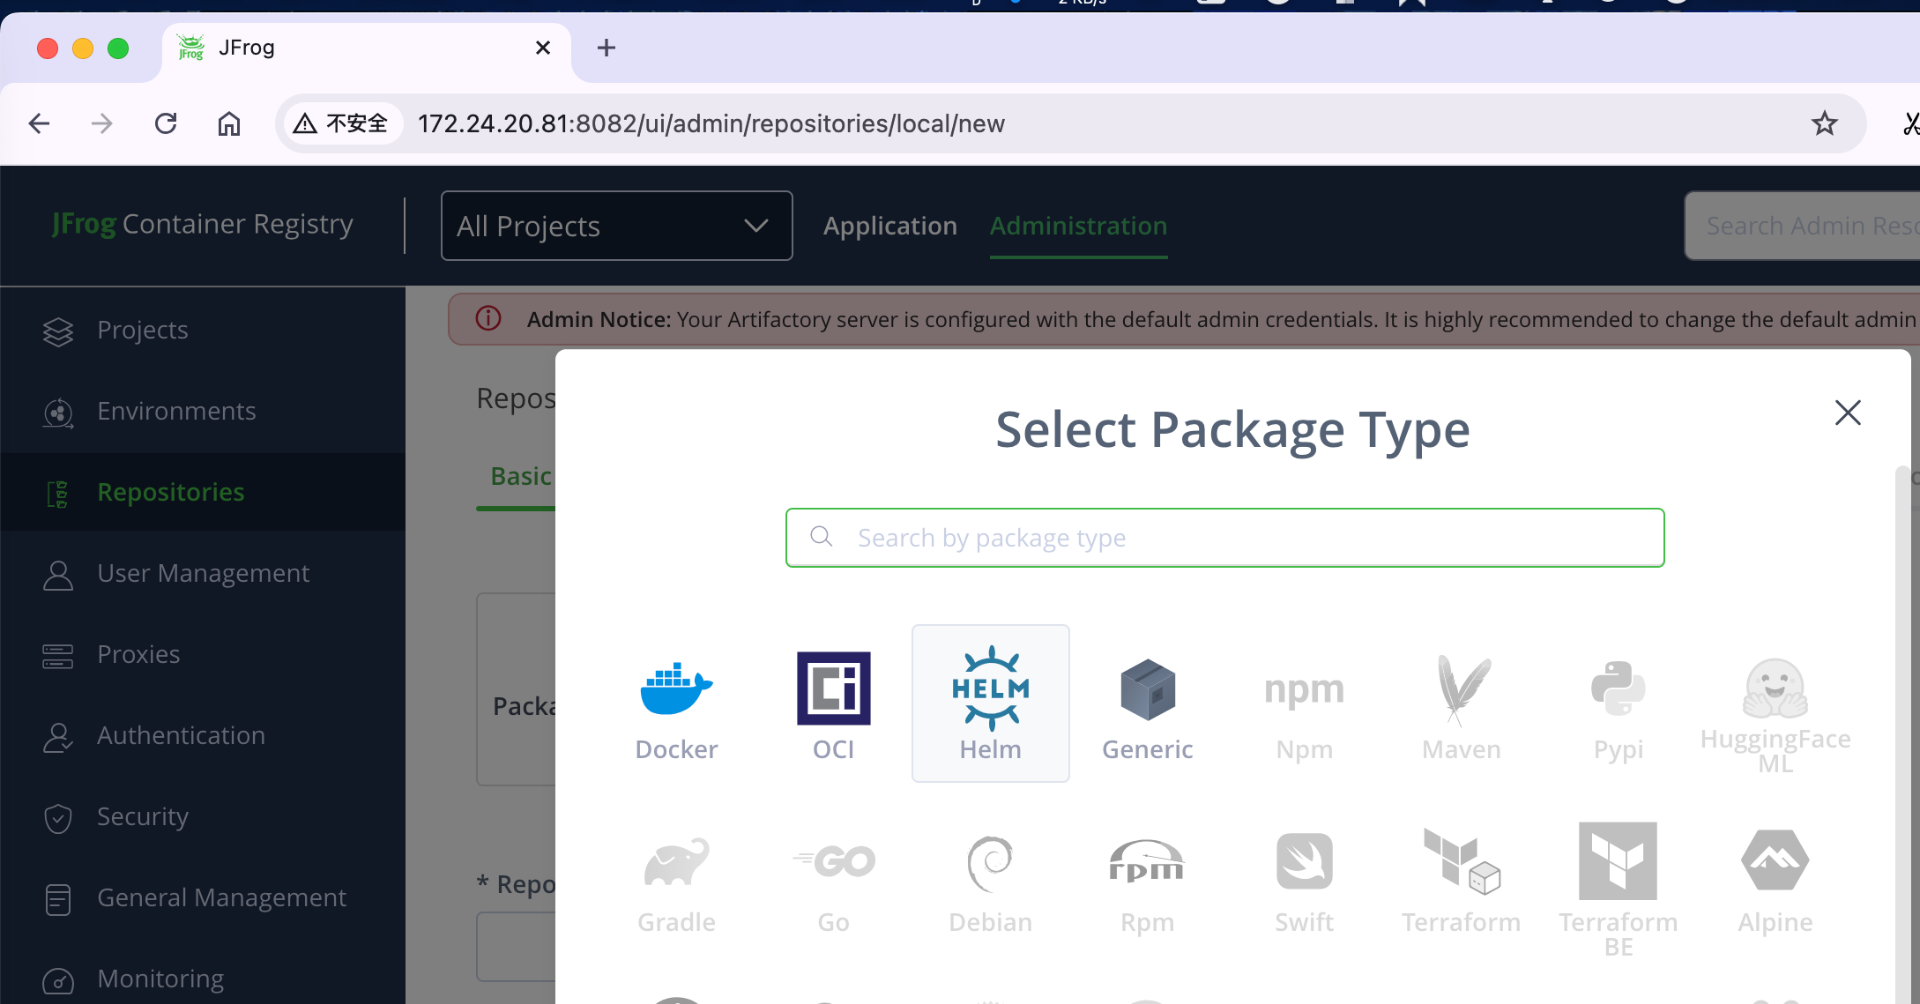Open the All Projects dropdown
The image size is (1920, 1004).
point(616,226)
